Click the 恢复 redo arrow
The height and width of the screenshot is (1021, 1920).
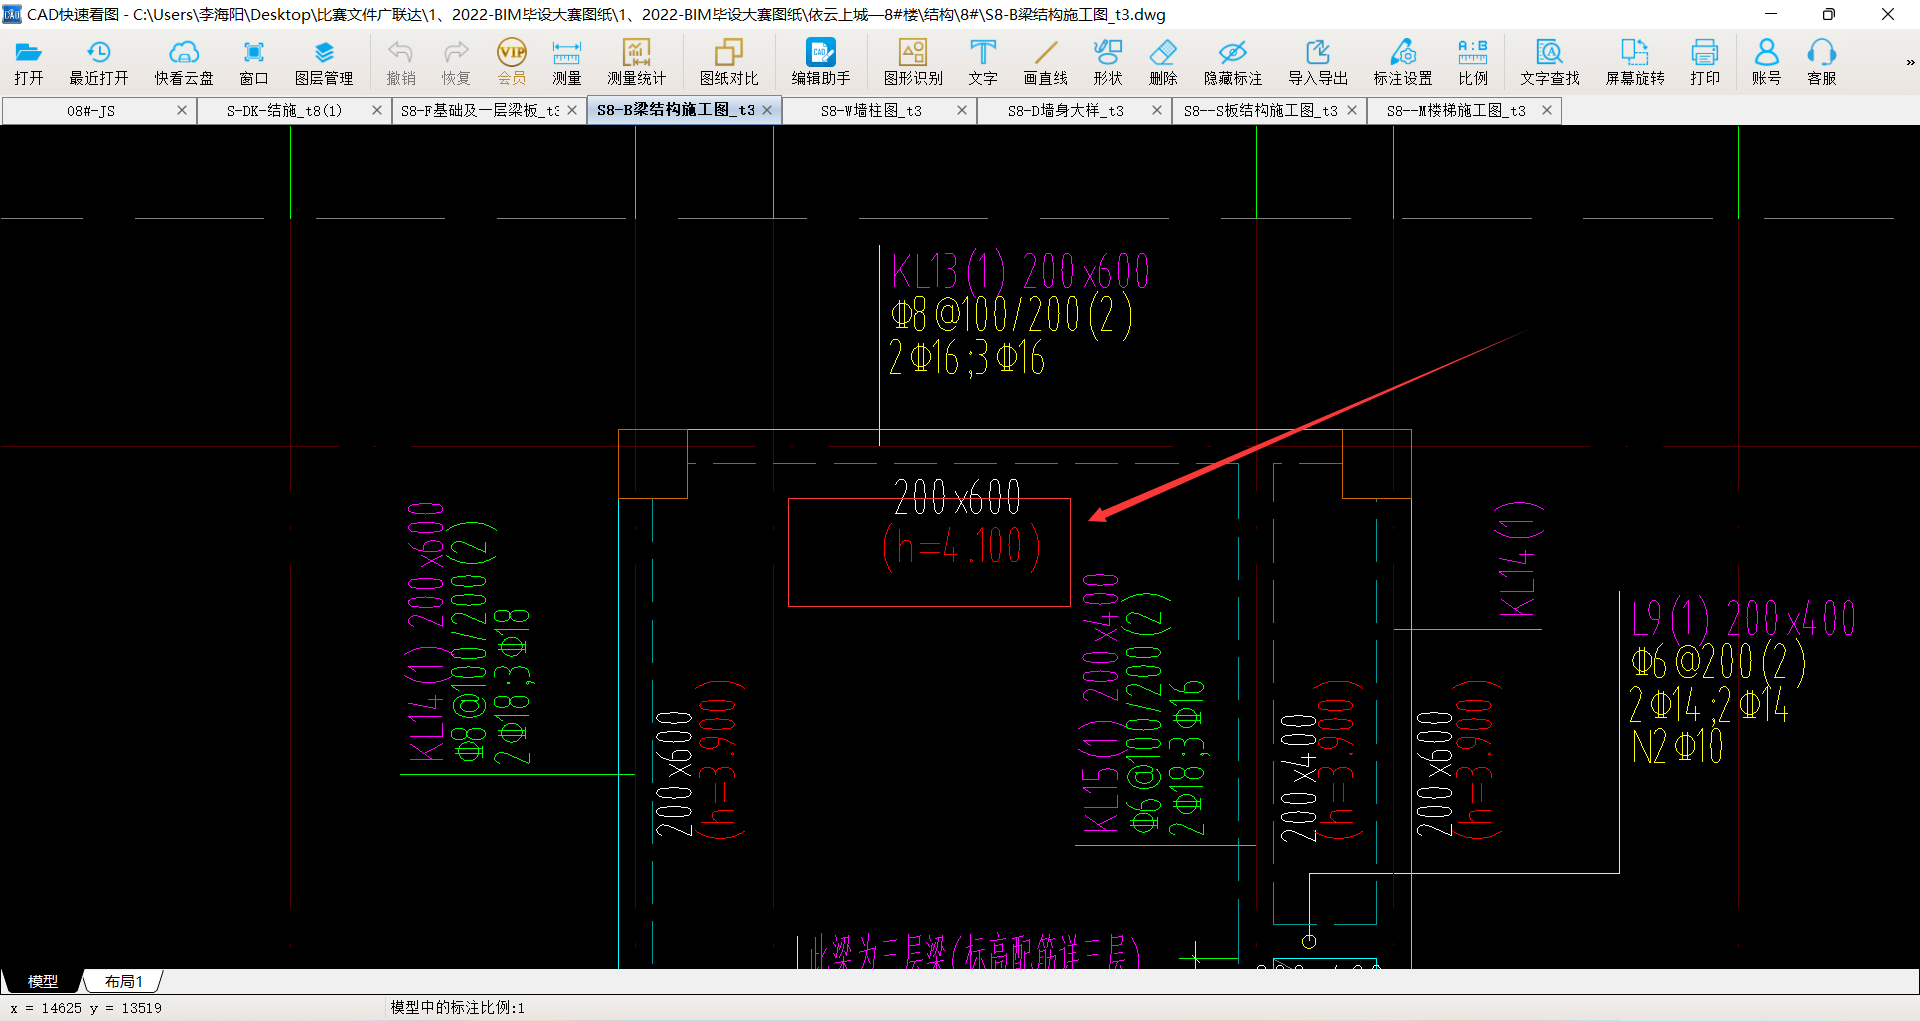[x=456, y=62]
